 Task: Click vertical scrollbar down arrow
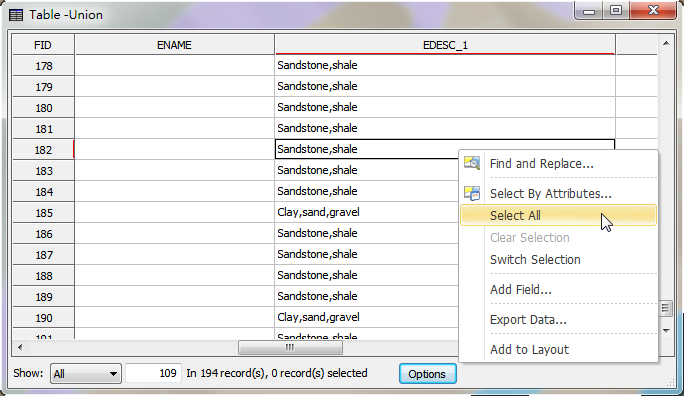pyautogui.click(x=666, y=331)
